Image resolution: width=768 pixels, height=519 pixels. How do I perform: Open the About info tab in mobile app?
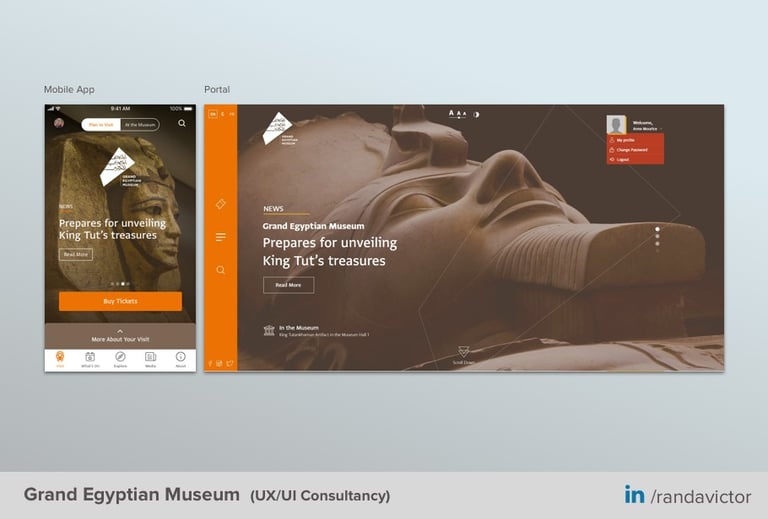[181, 356]
